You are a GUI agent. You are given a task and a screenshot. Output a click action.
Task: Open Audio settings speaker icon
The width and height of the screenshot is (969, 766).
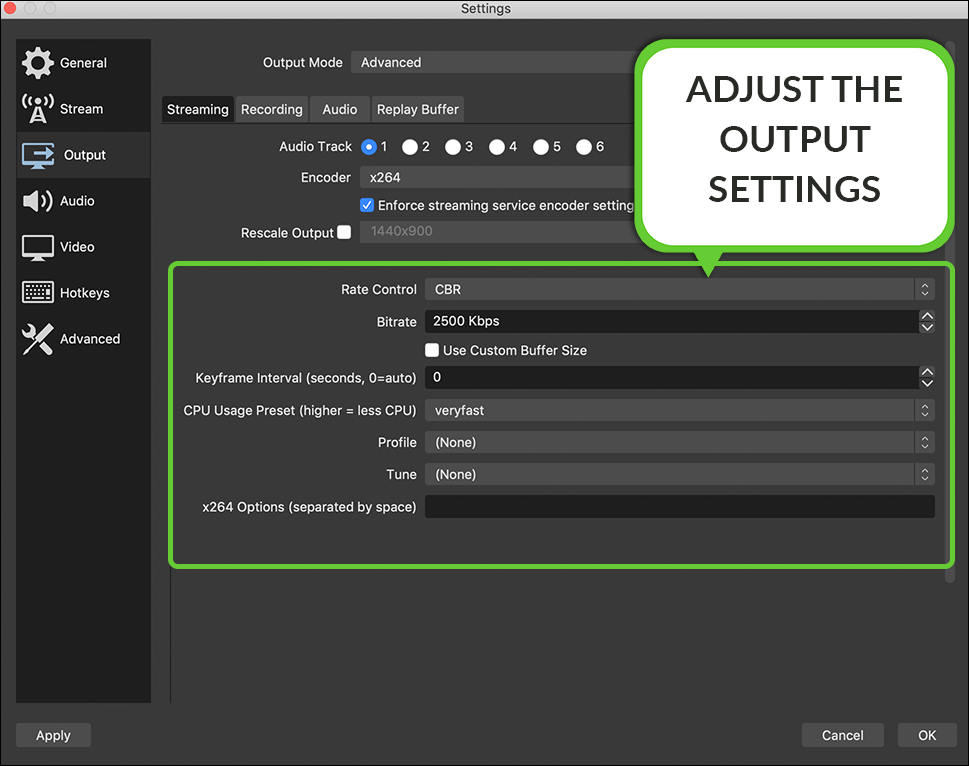point(38,201)
